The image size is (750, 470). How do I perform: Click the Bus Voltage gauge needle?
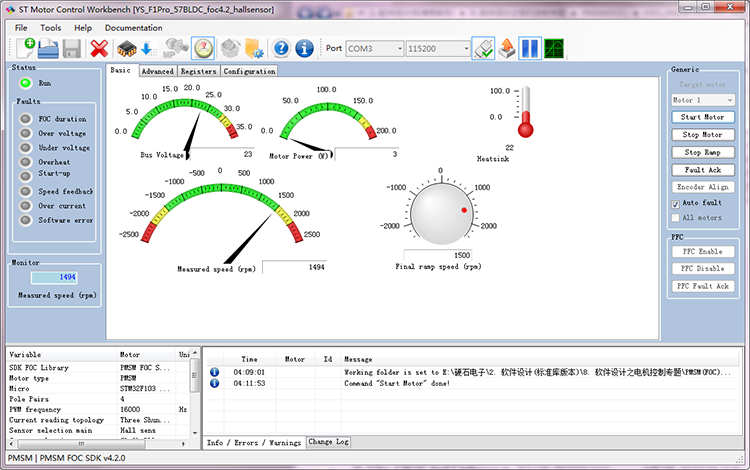193,136
